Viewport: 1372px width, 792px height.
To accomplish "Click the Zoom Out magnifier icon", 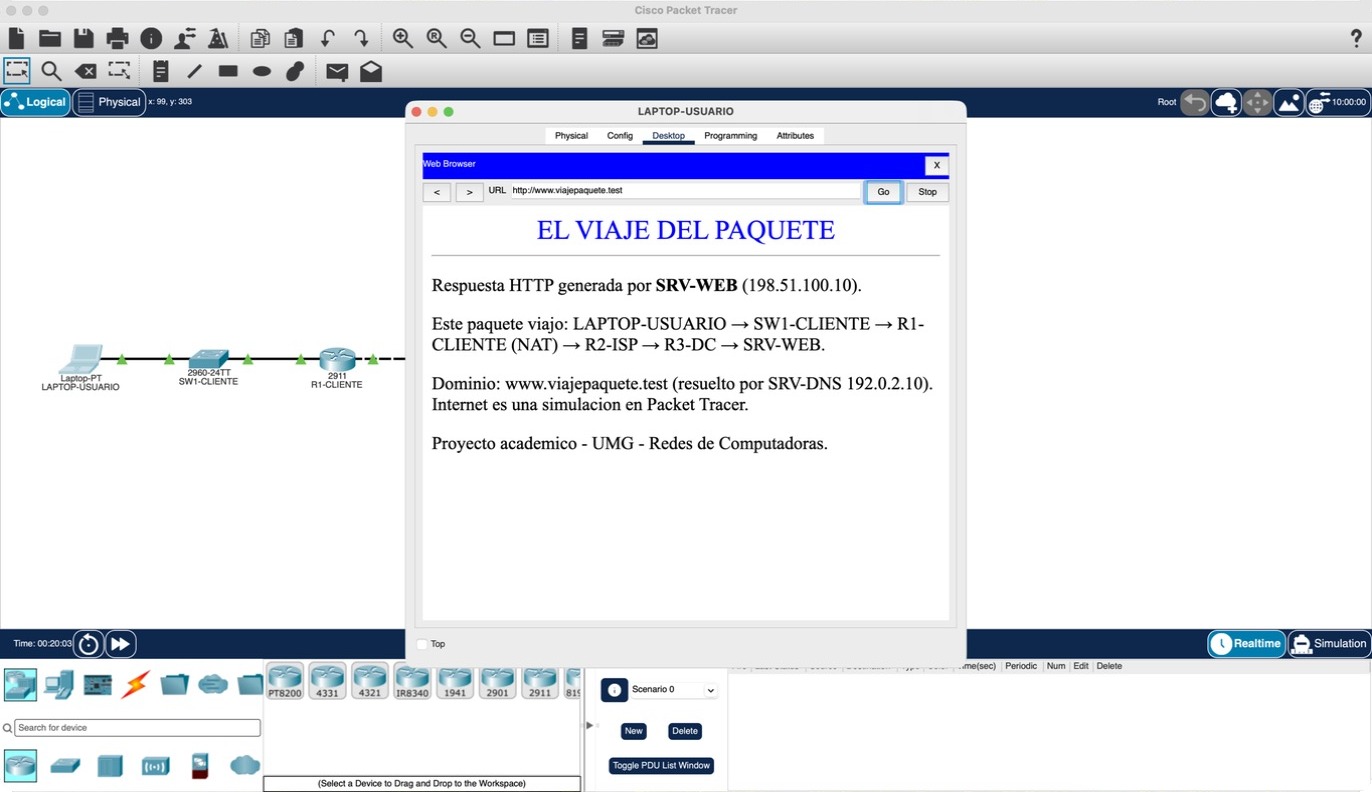I will pos(470,39).
